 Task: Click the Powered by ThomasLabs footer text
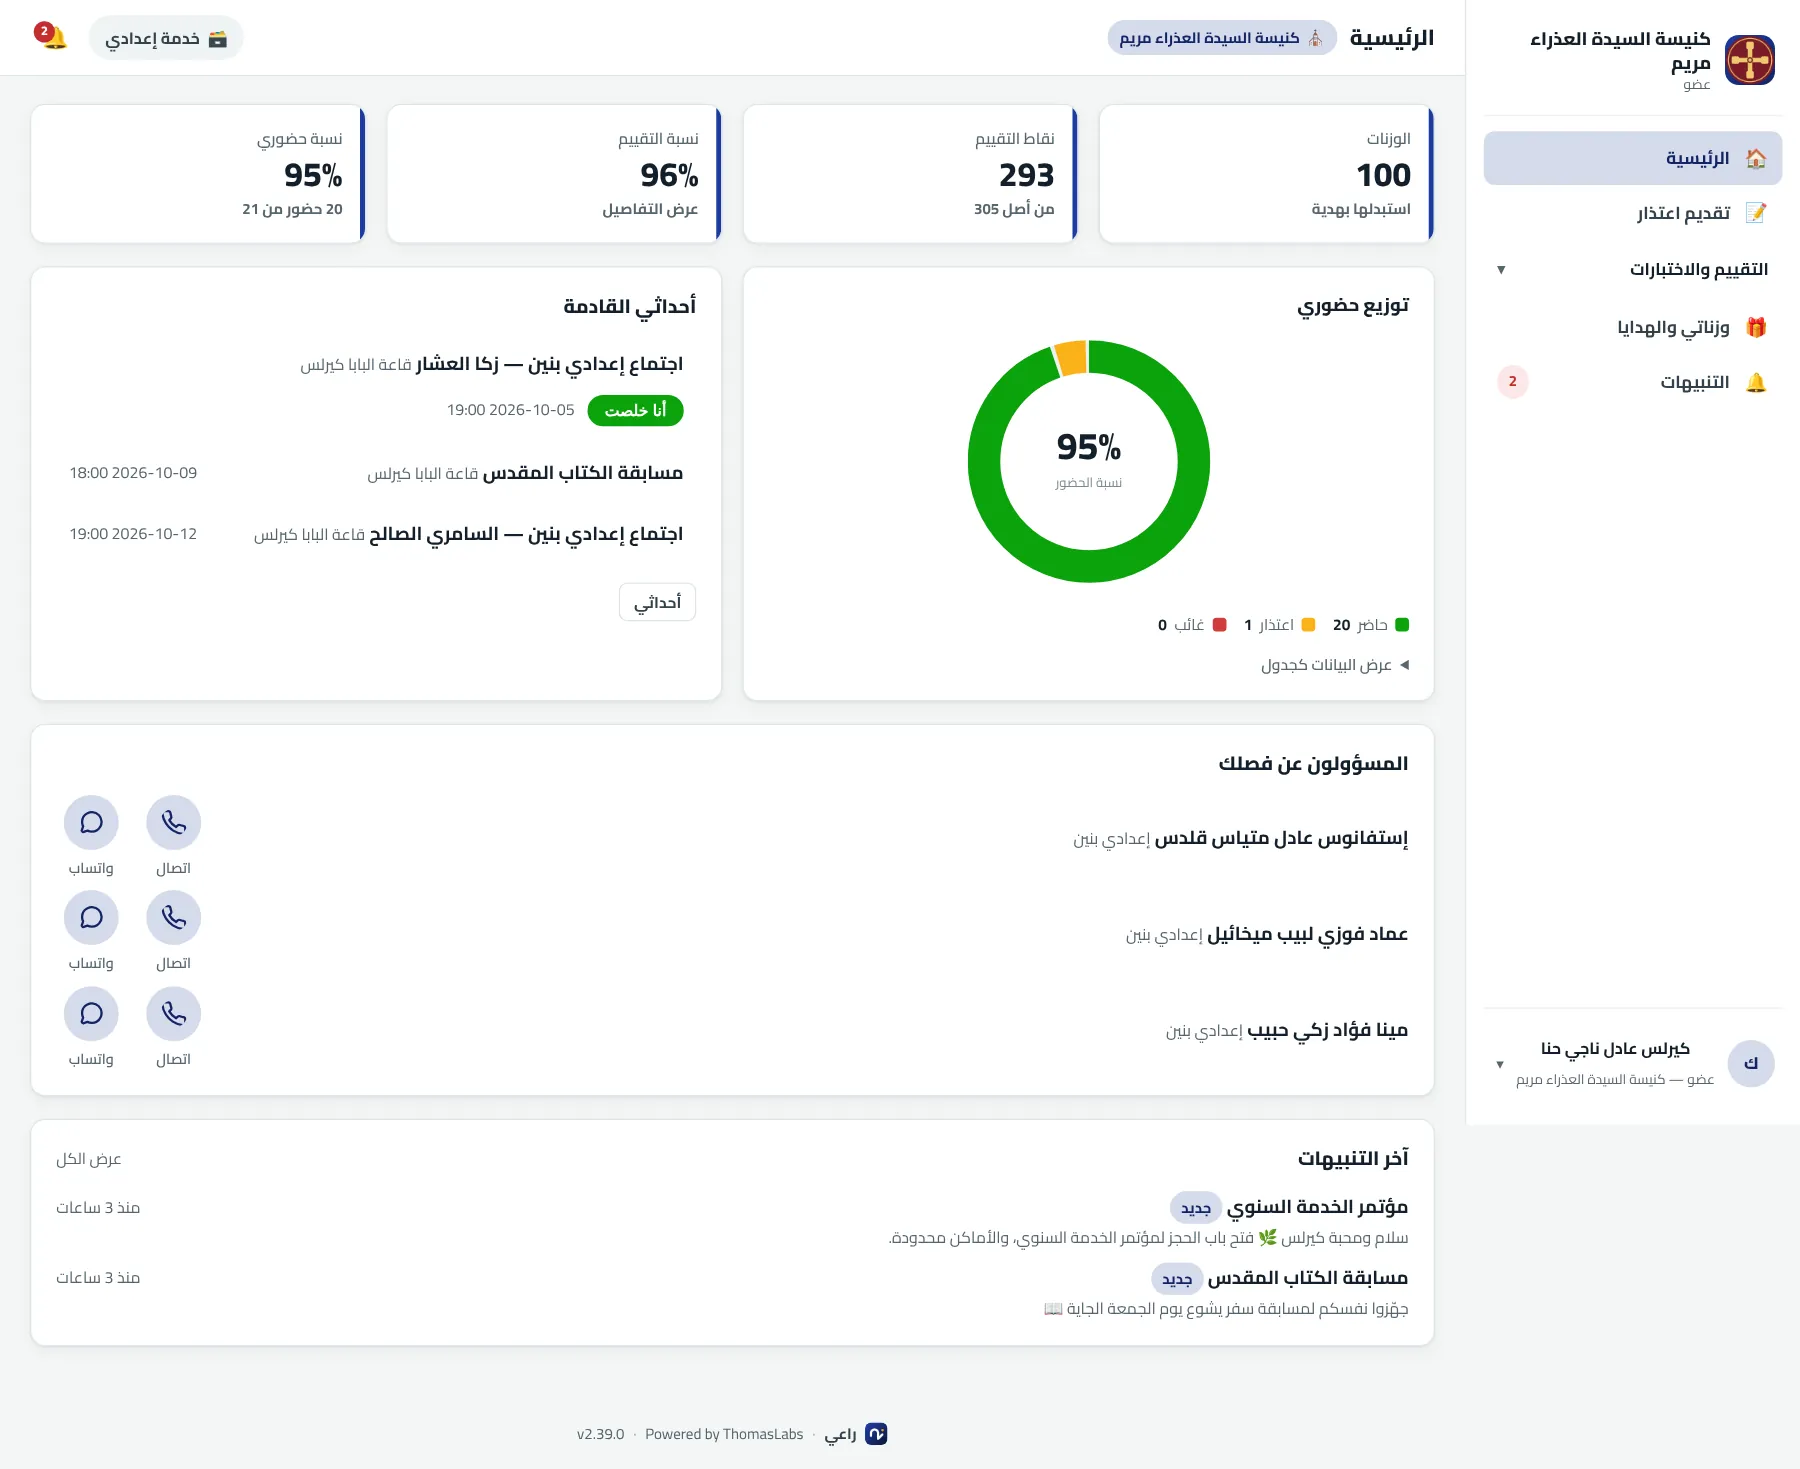pos(724,1434)
